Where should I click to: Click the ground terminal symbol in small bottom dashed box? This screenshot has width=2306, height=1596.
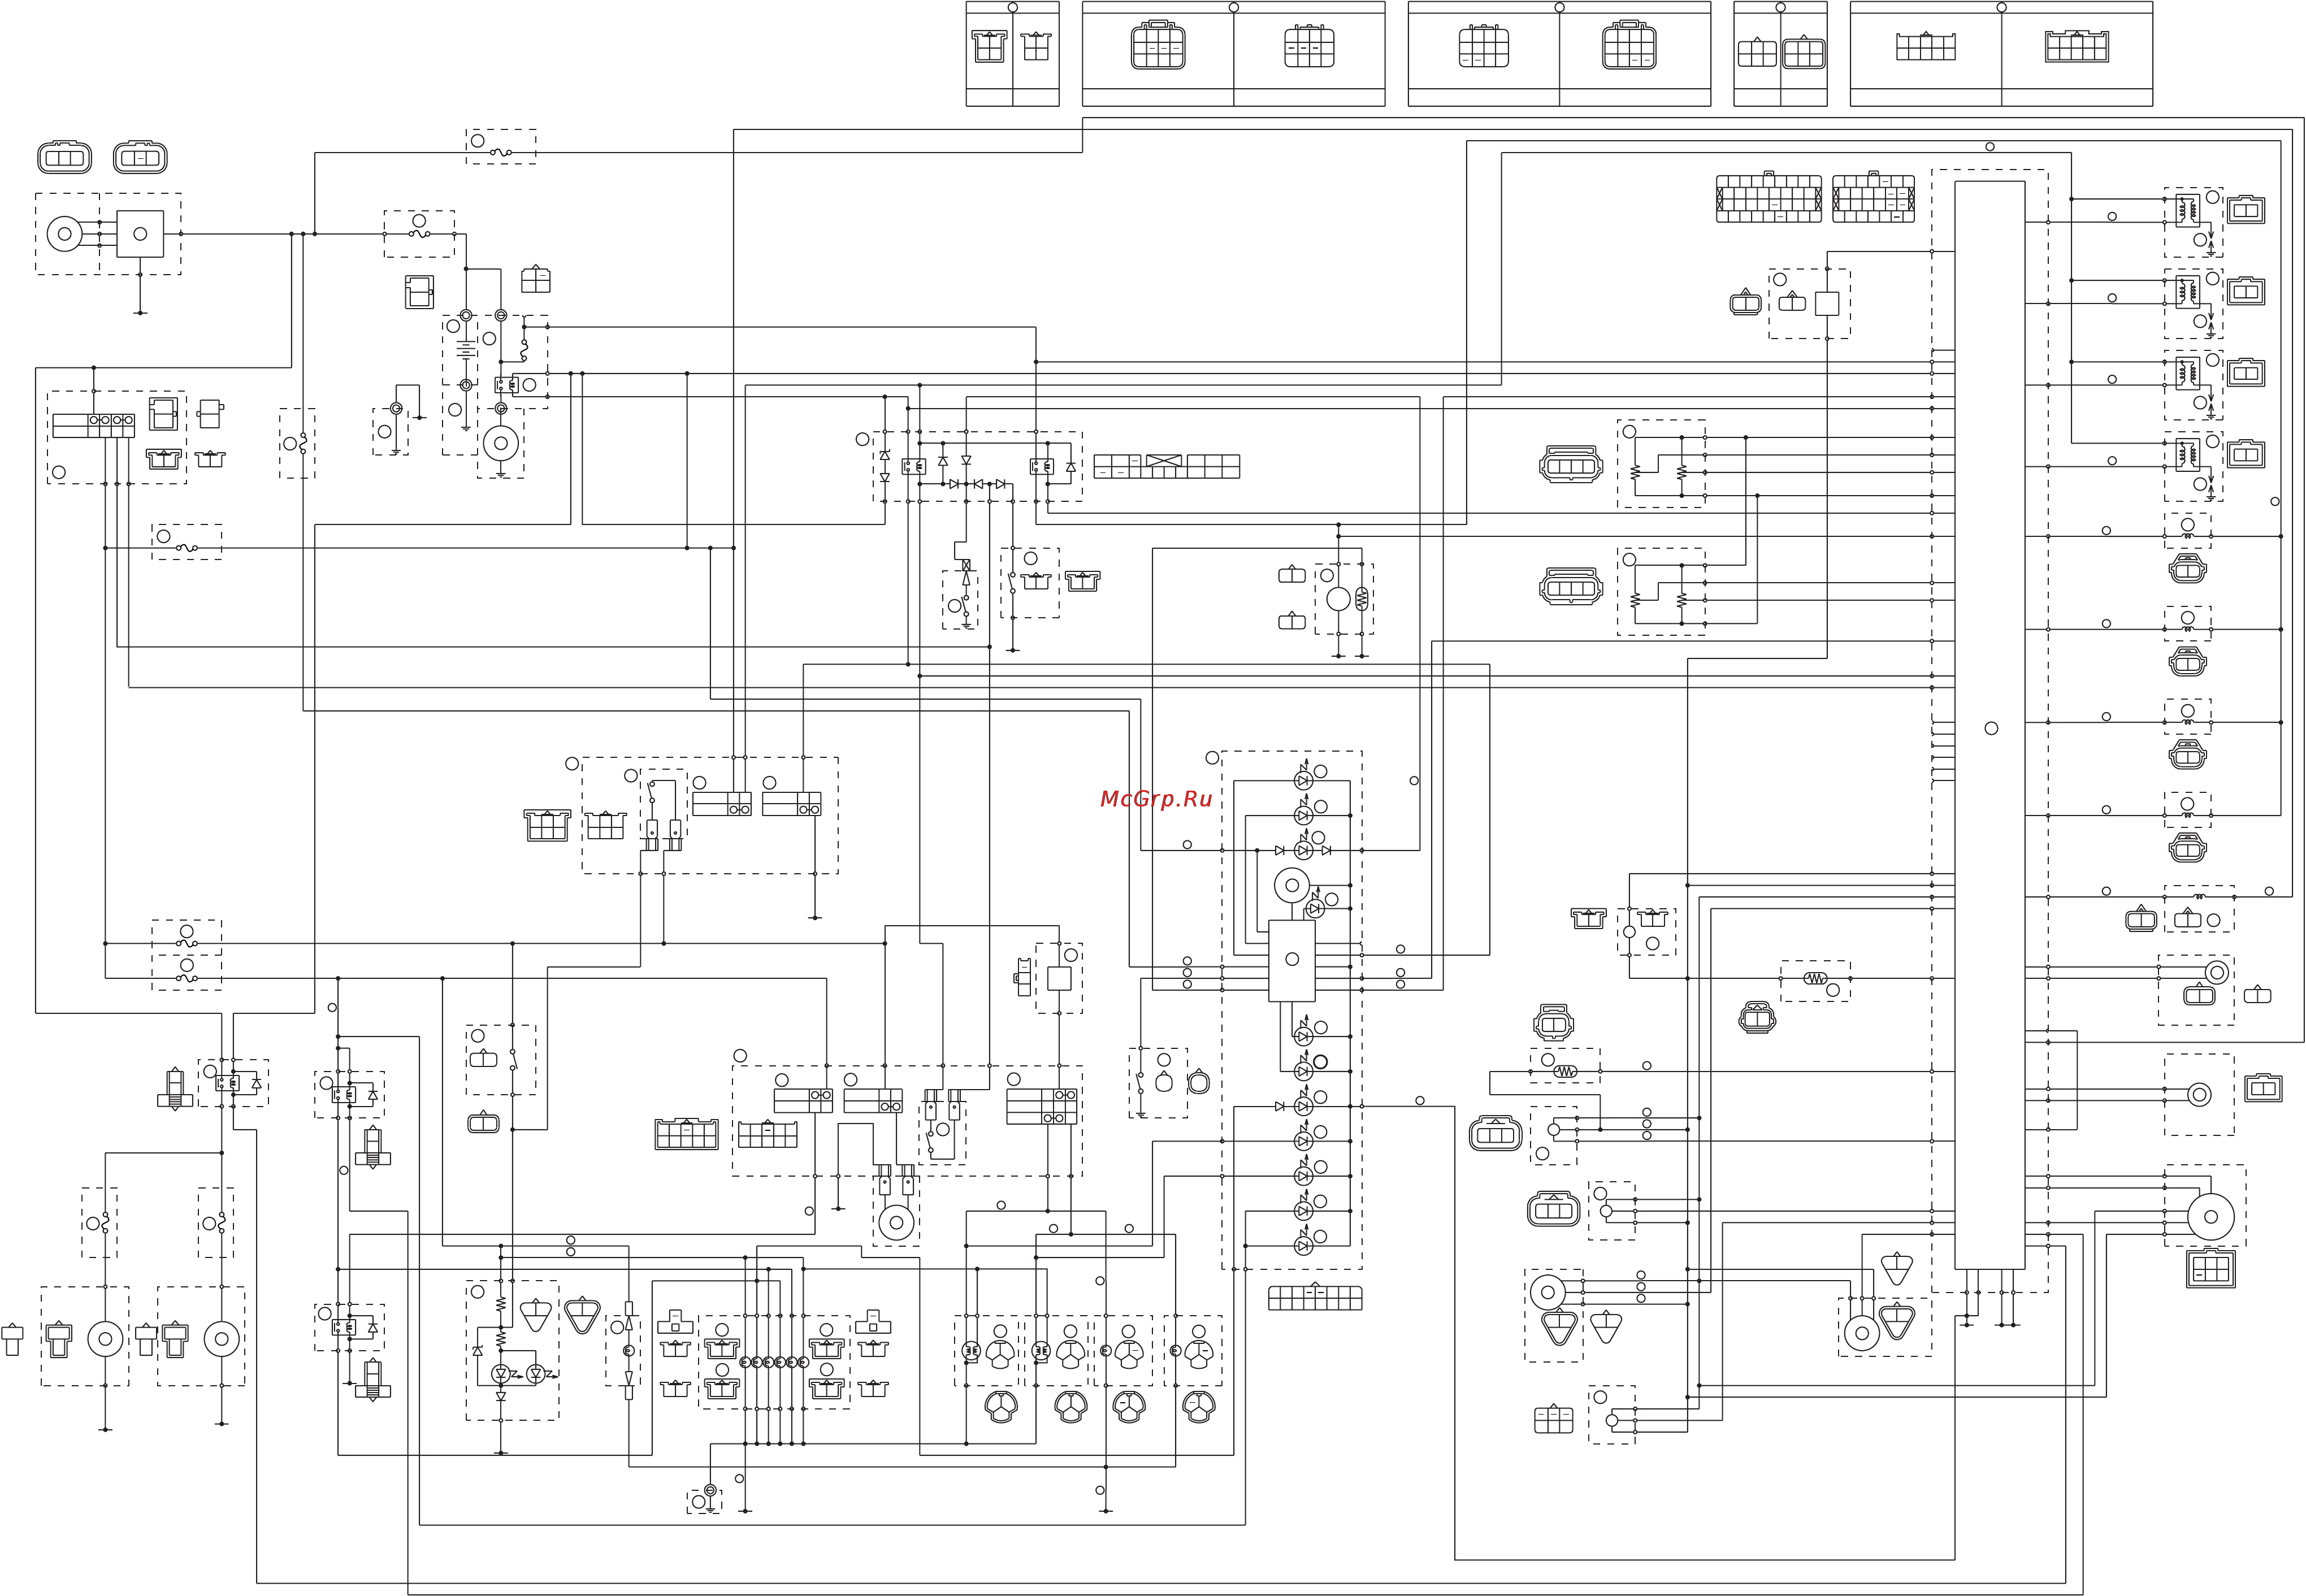pos(710,1491)
